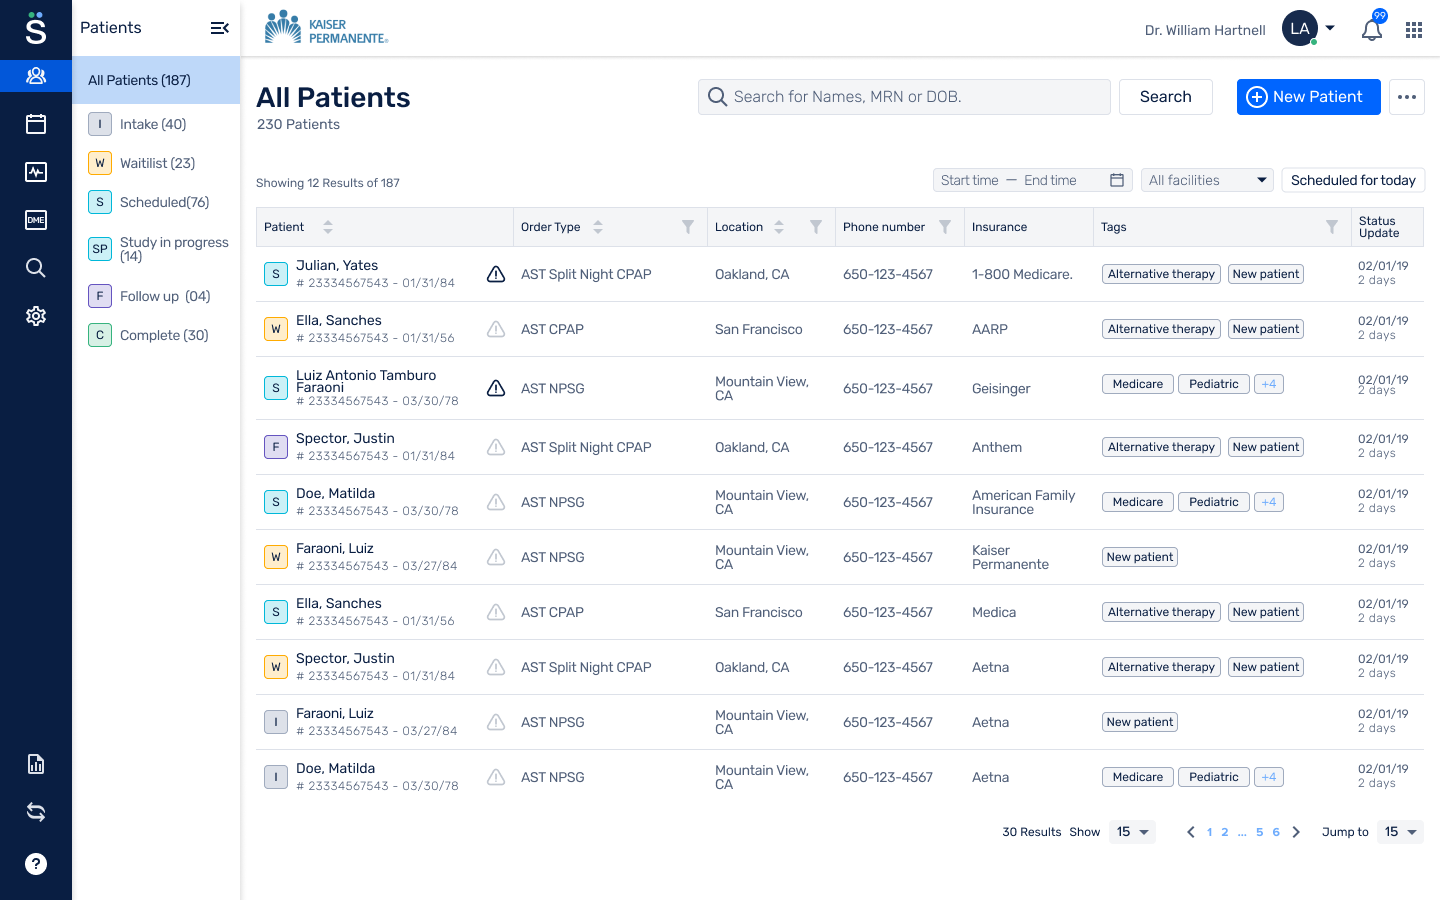
Task: Open the All facilities dropdown
Action: click(1206, 180)
